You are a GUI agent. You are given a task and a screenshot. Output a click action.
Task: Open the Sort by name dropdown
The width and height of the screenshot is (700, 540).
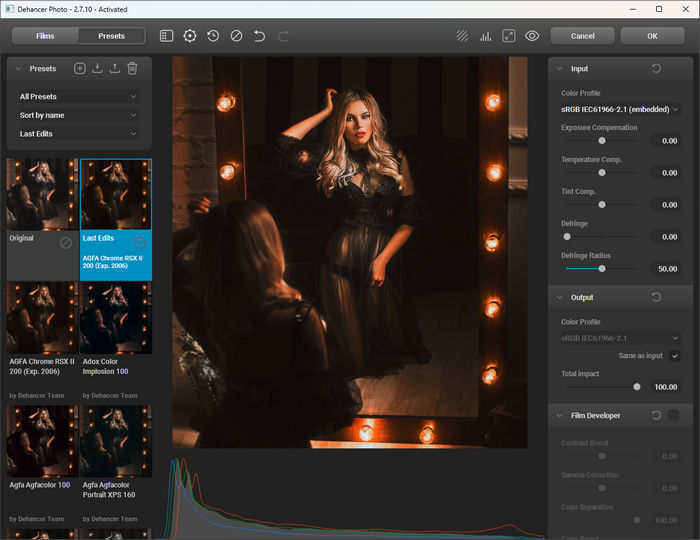[78, 115]
